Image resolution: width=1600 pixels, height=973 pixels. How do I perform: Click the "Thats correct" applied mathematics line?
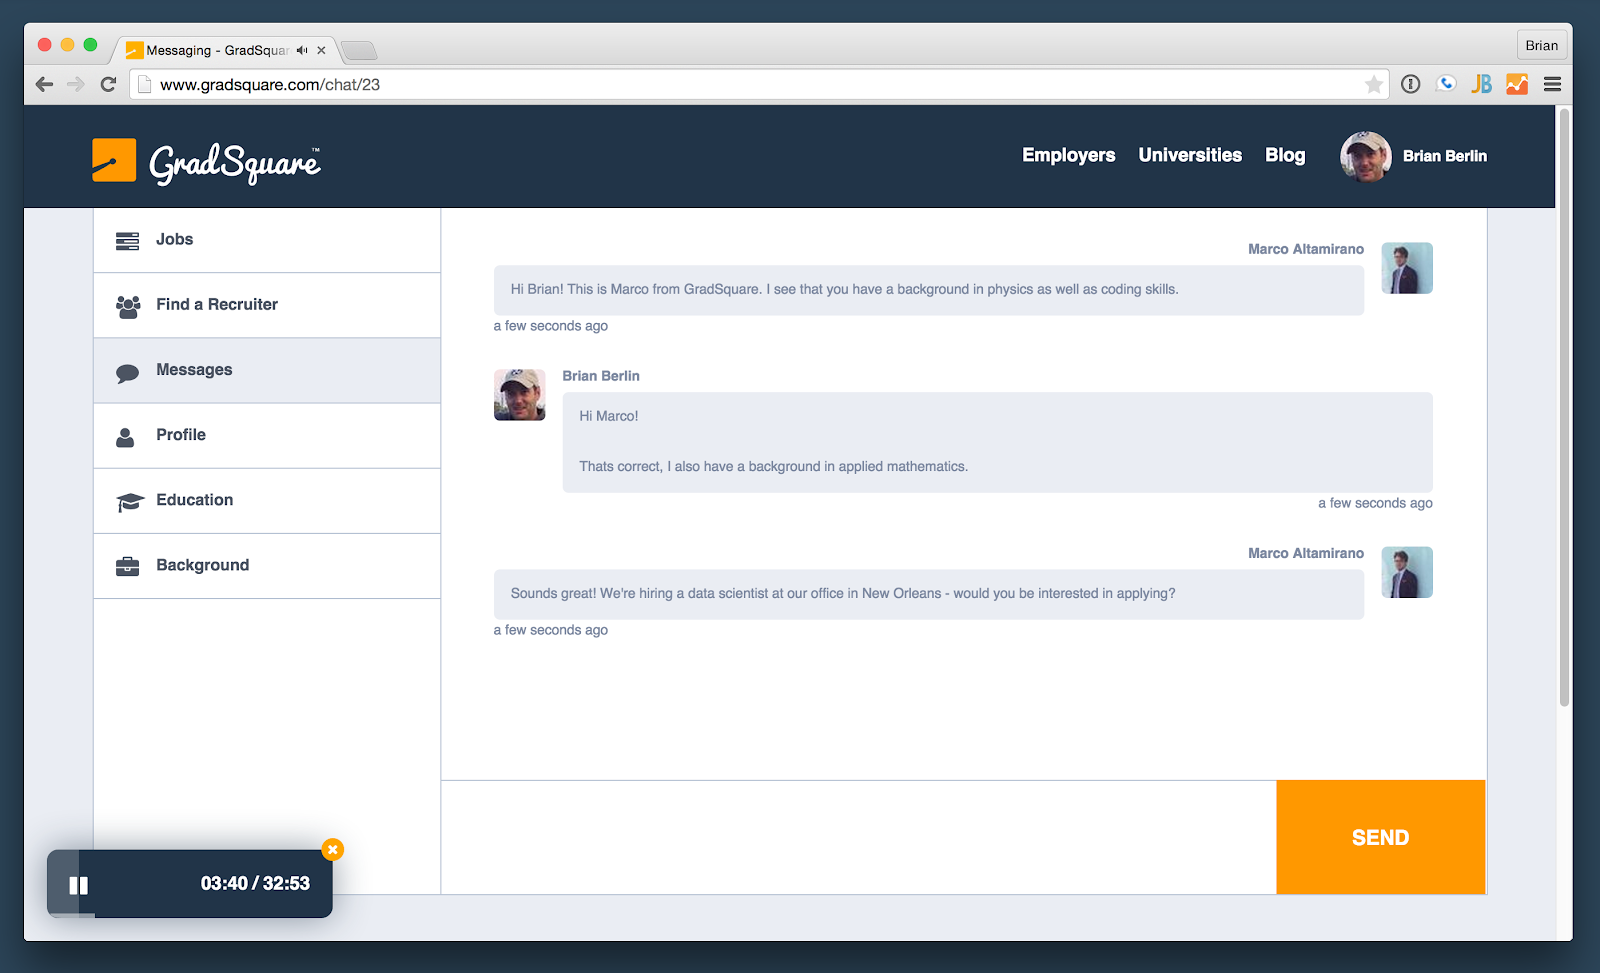774,467
